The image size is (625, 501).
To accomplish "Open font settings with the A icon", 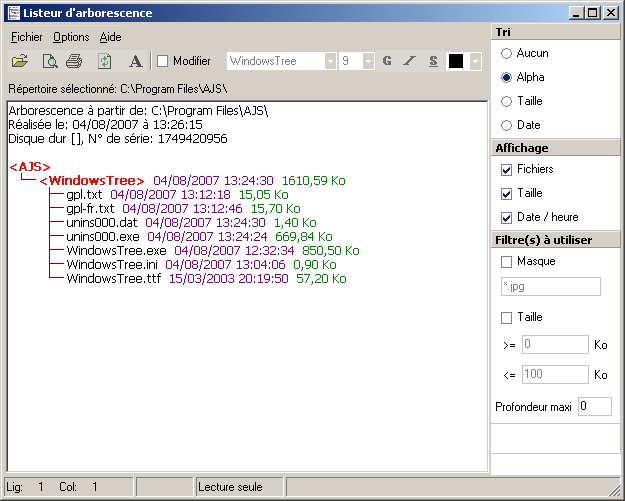I will coord(135,61).
